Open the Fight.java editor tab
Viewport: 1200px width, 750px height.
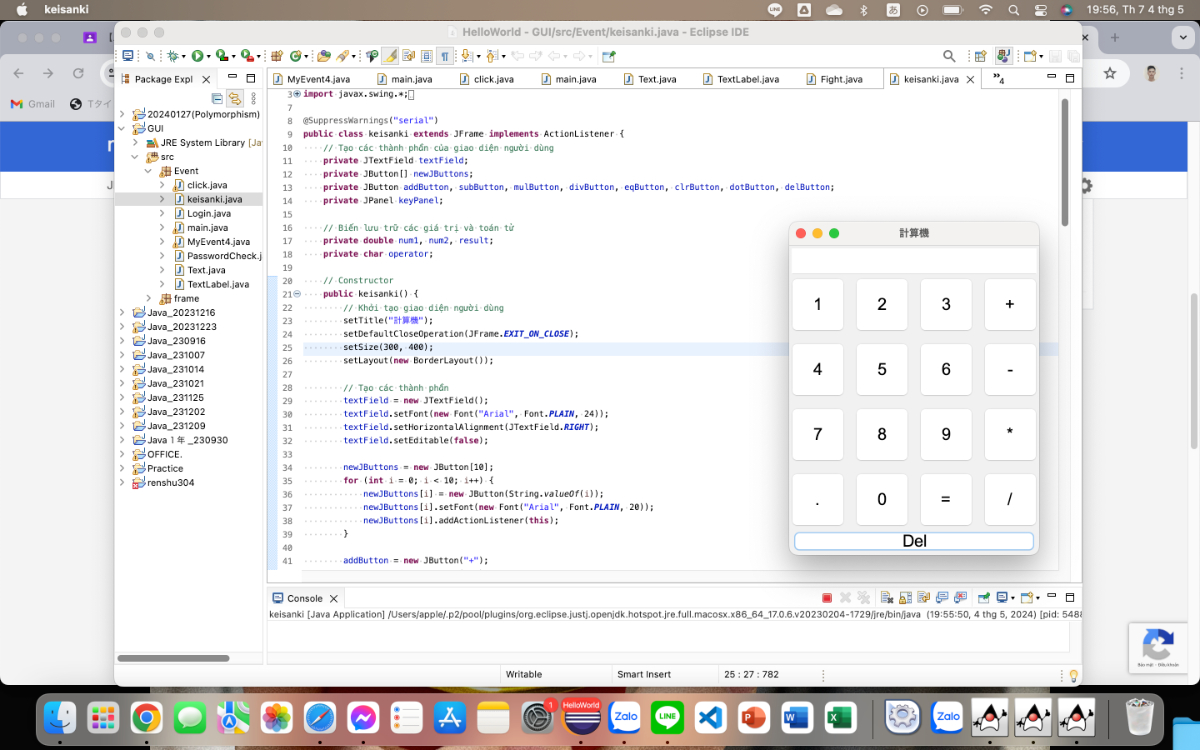click(x=840, y=79)
